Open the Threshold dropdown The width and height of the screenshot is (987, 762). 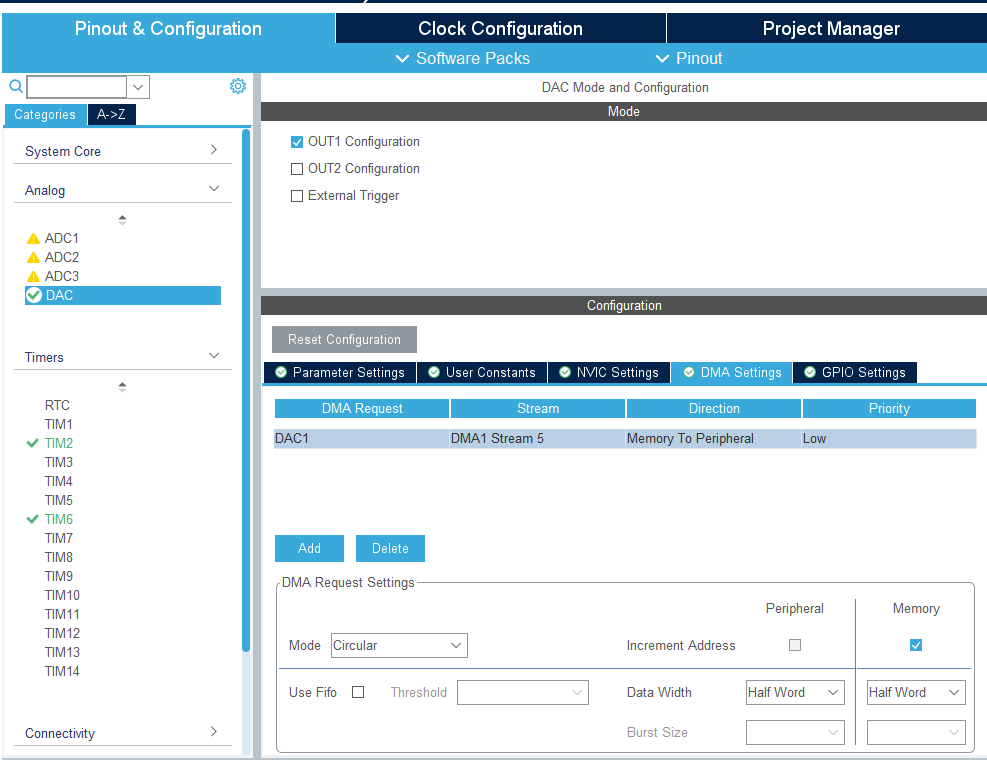pos(522,692)
